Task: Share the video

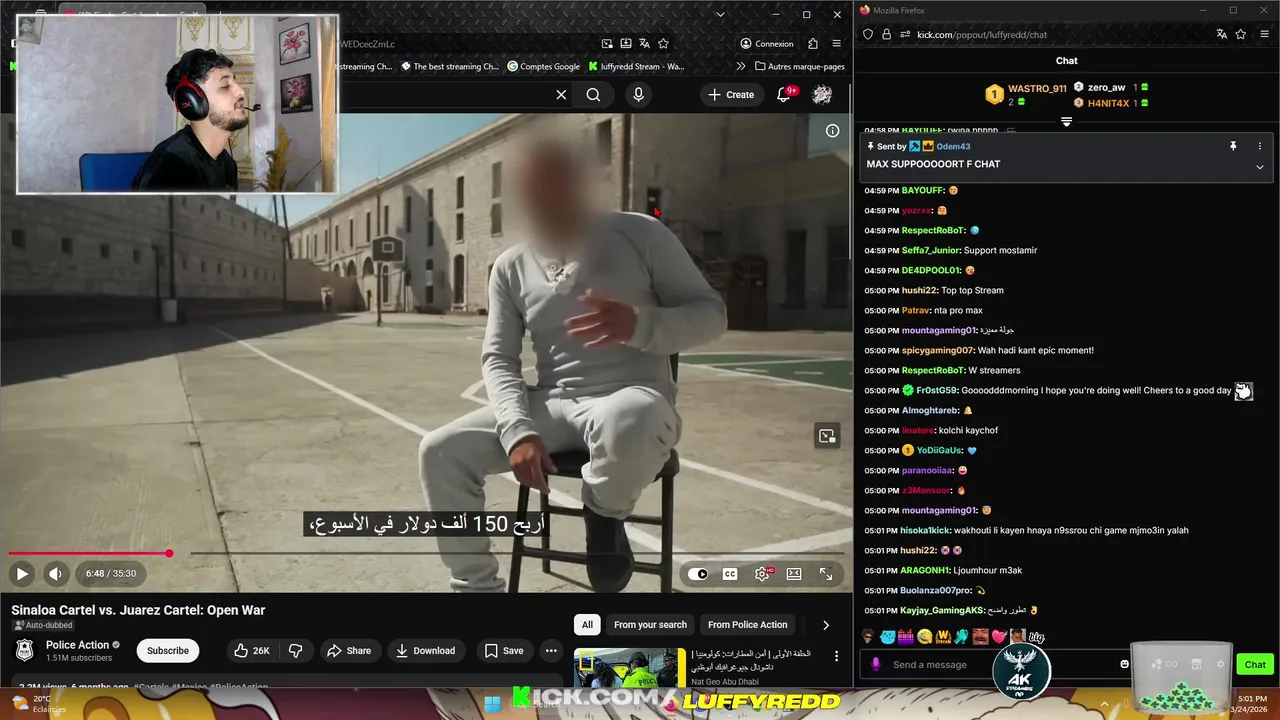Action: pyautogui.click(x=349, y=651)
